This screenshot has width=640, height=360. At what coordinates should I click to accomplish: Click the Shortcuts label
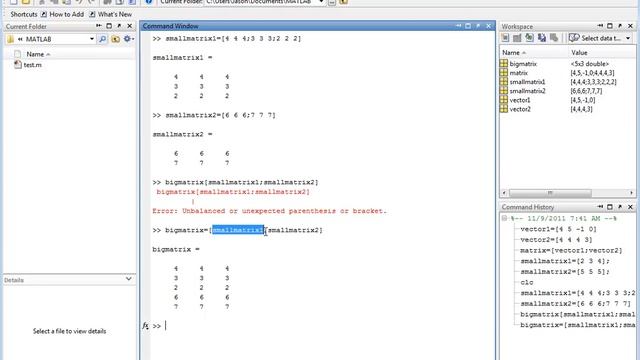[x=24, y=14]
